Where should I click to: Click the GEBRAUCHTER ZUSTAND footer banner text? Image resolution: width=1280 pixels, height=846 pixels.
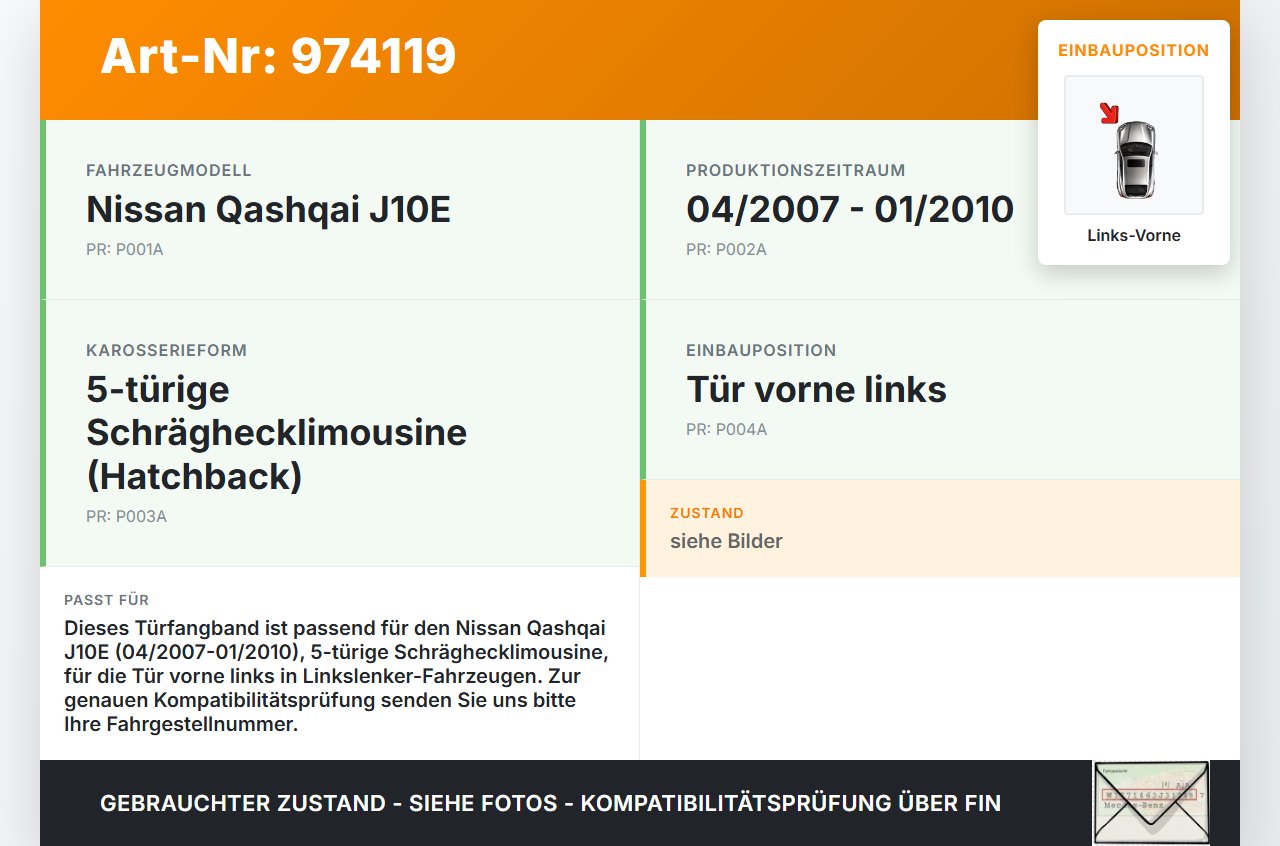tap(550, 803)
